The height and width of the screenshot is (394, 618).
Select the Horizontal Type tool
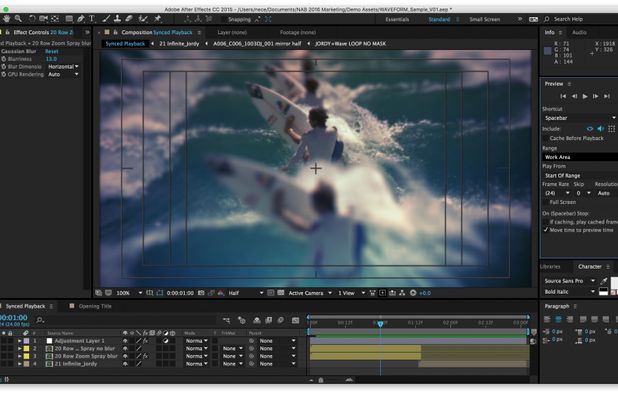[x=92, y=19]
